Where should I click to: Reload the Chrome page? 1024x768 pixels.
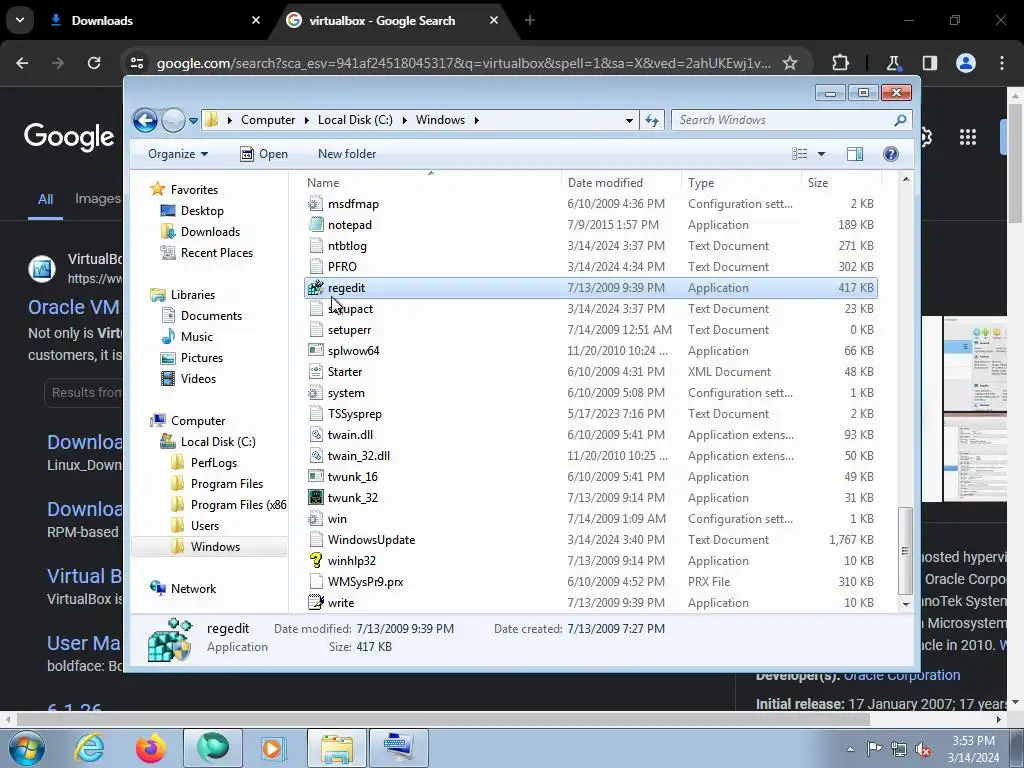94,63
